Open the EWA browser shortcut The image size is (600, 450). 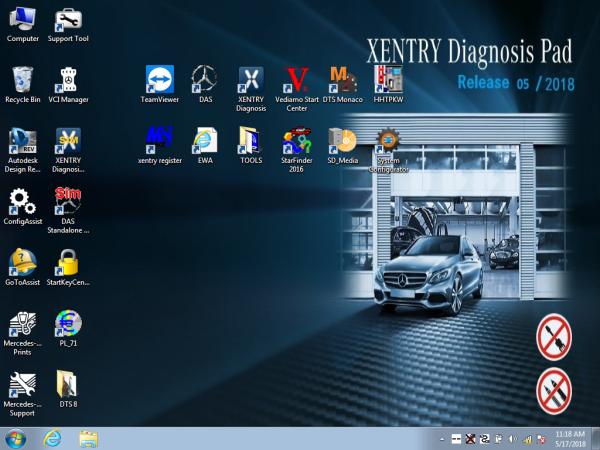click(205, 145)
